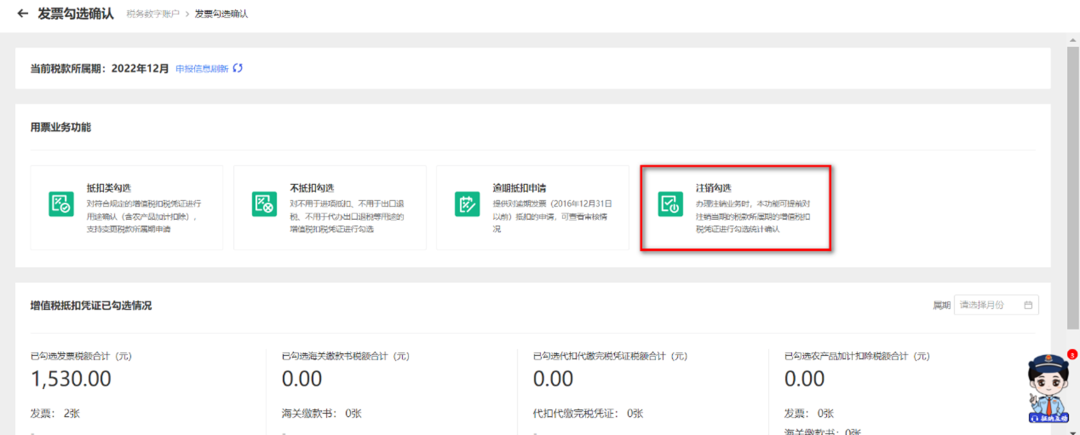Choose the 注销勾选 card title

pos(713,188)
